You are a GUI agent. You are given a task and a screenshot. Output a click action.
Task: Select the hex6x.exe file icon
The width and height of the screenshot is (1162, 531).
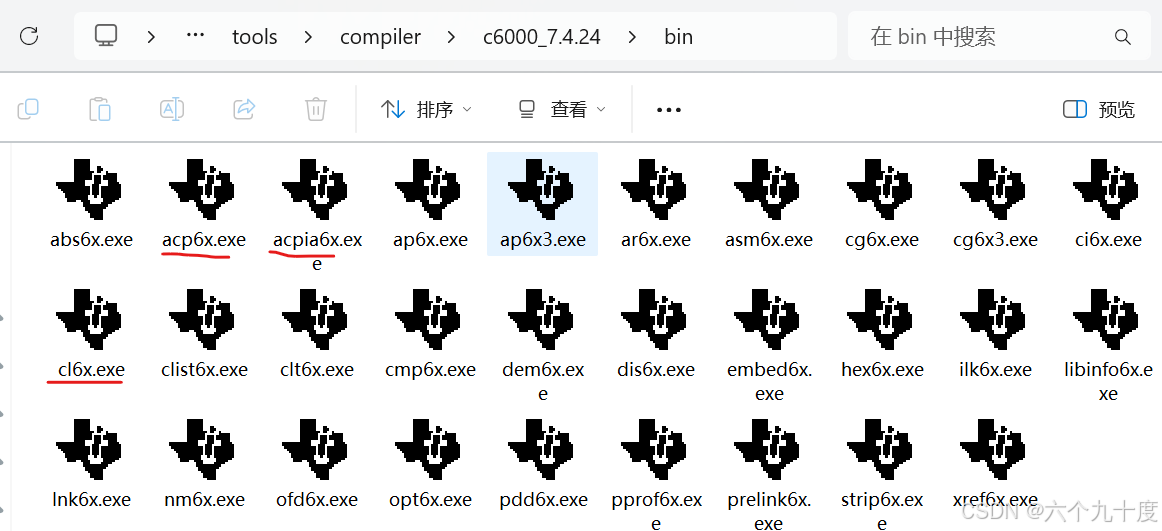880,319
